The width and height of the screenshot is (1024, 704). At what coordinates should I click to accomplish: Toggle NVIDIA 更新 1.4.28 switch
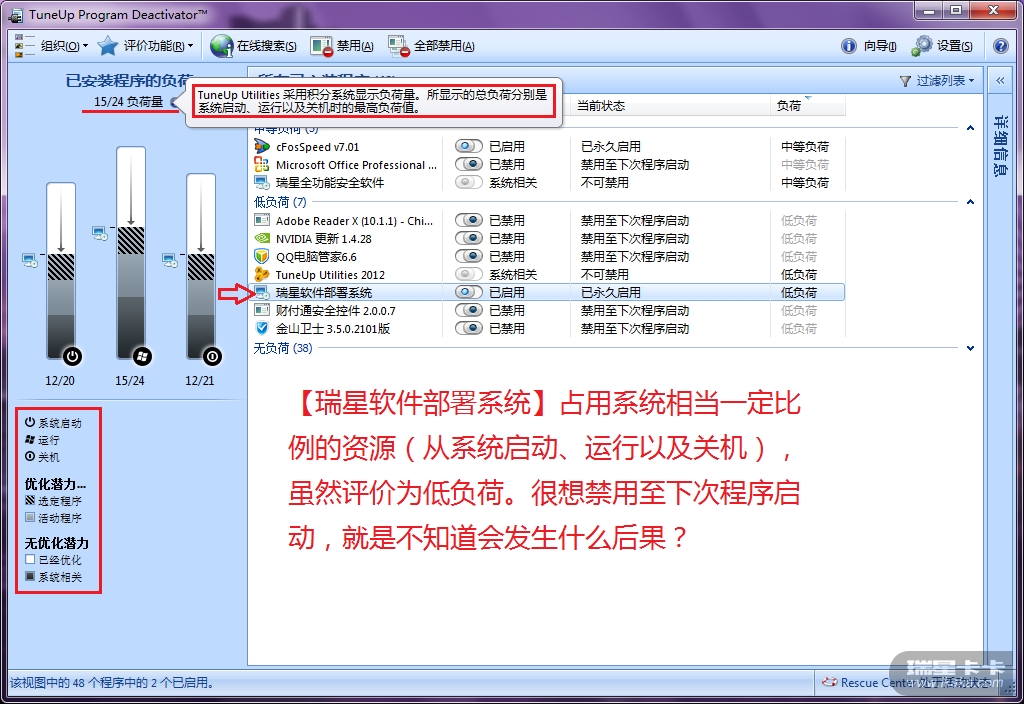tap(469, 238)
